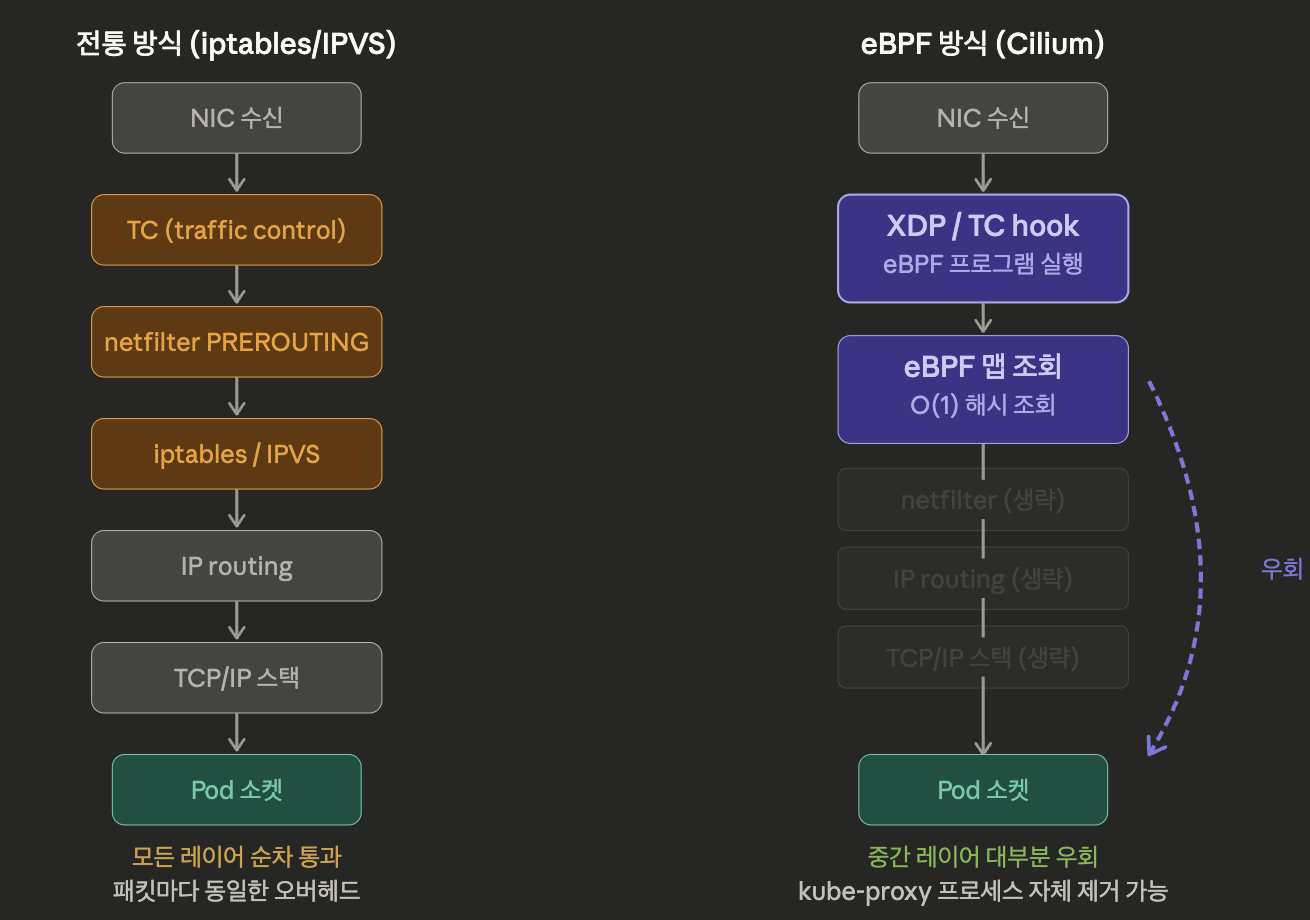Select the '중간 레이어 대부분 우회' caption

[x=983, y=857]
